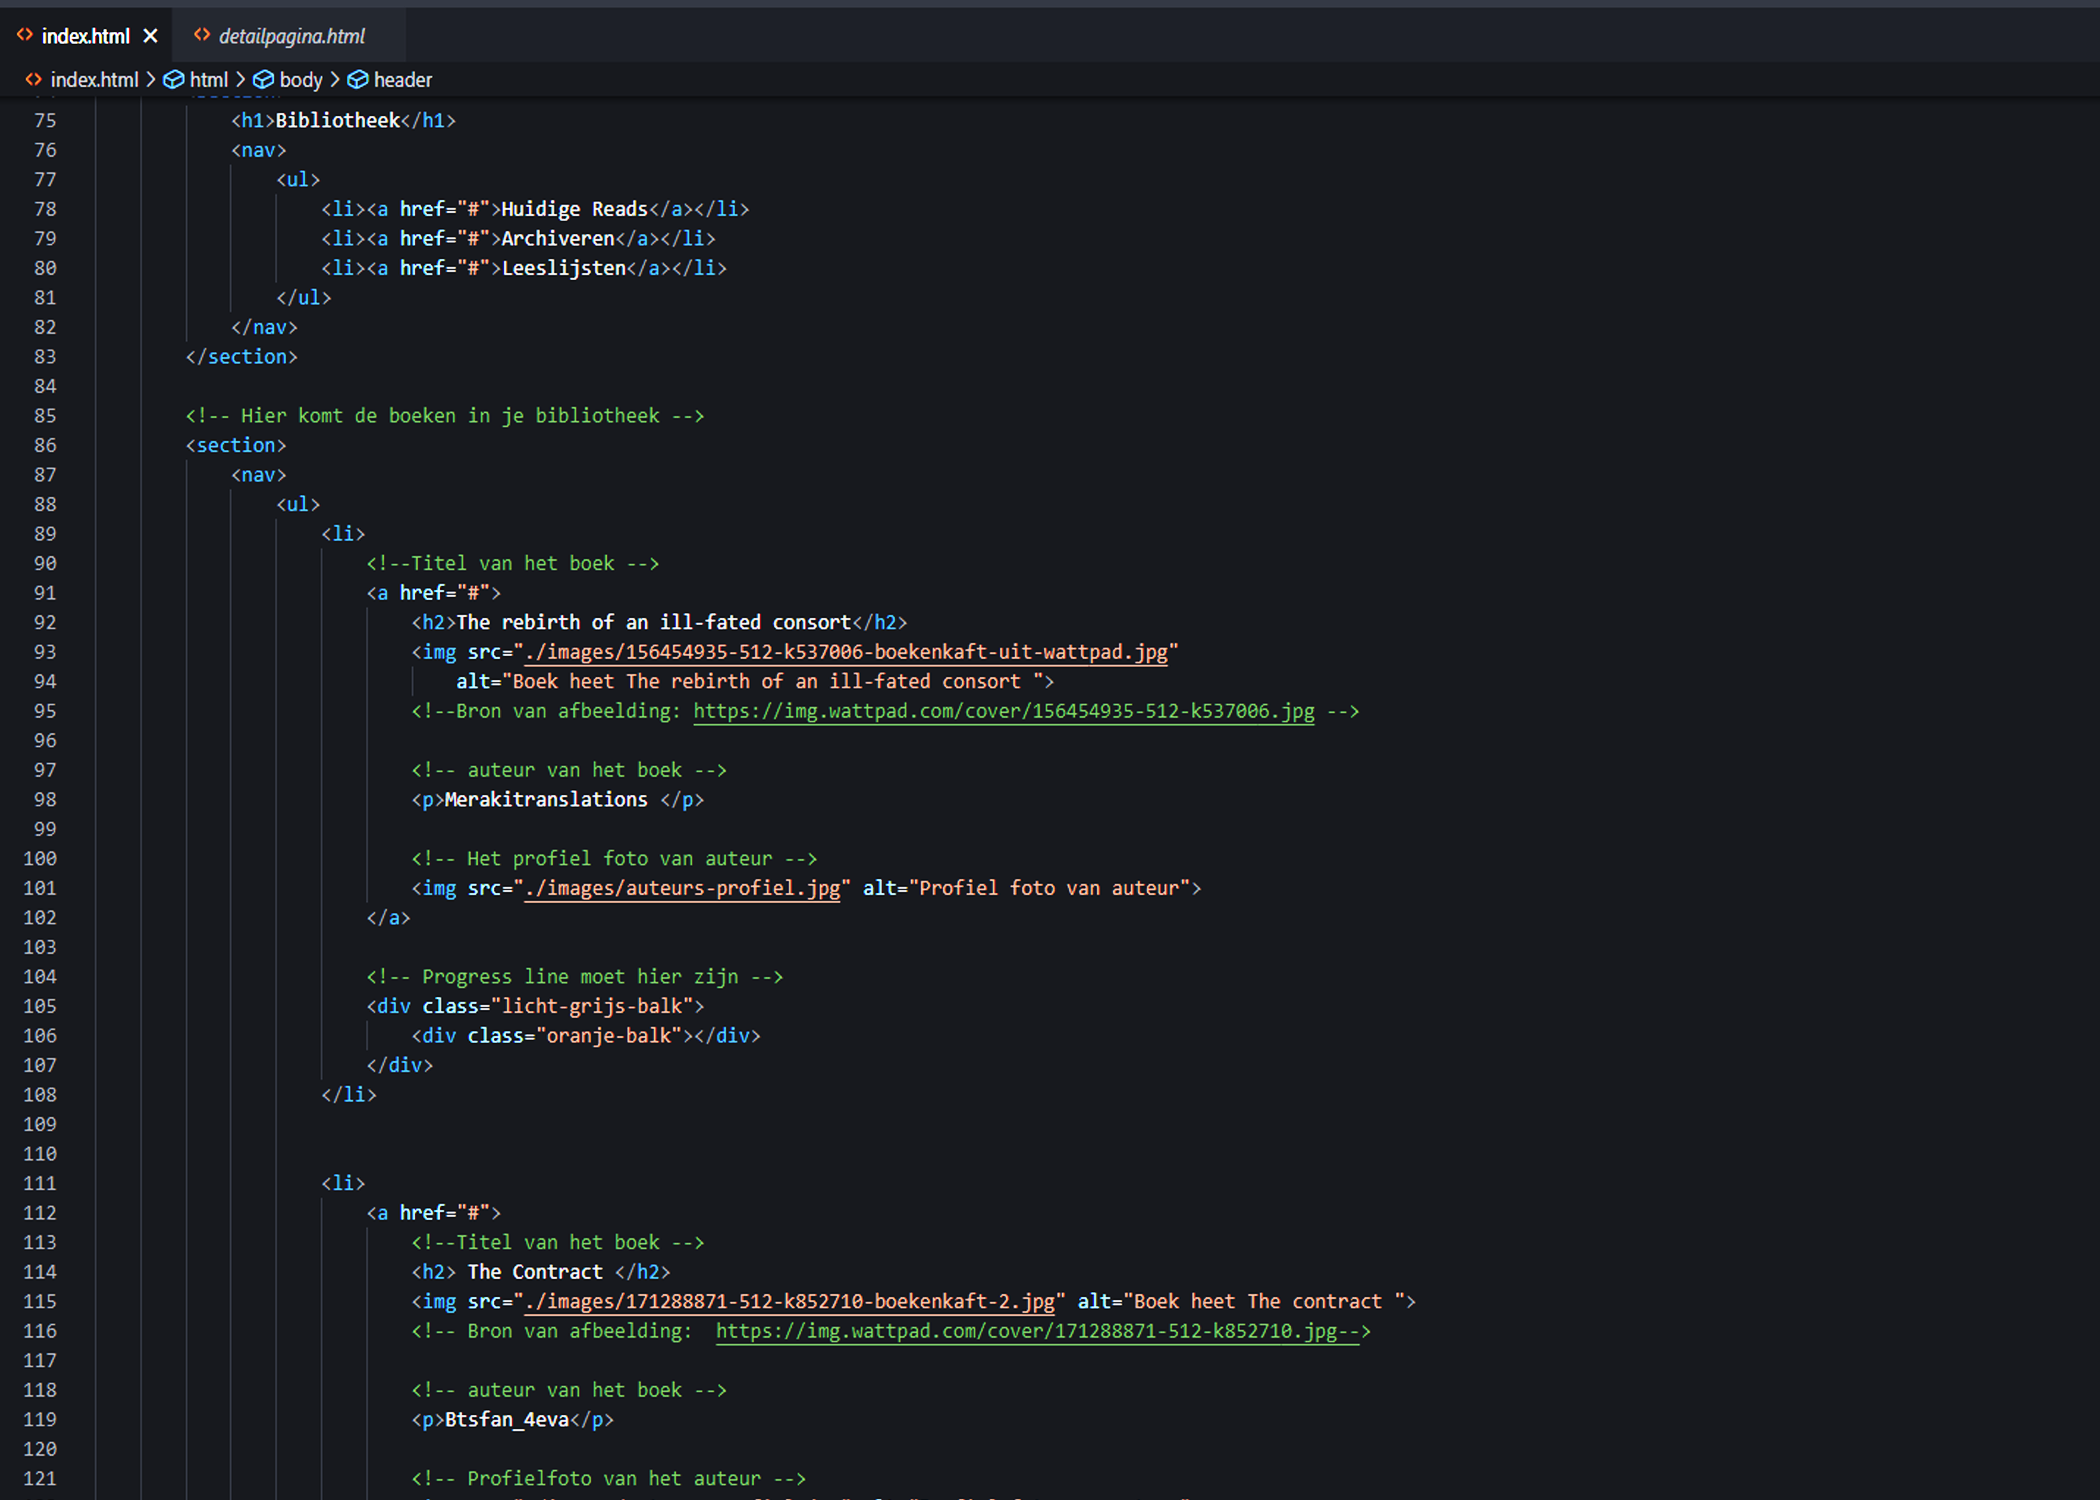Click the text "Huidige Reads" link label
This screenshot has height=1500, width=2100.
coord(574,209)
